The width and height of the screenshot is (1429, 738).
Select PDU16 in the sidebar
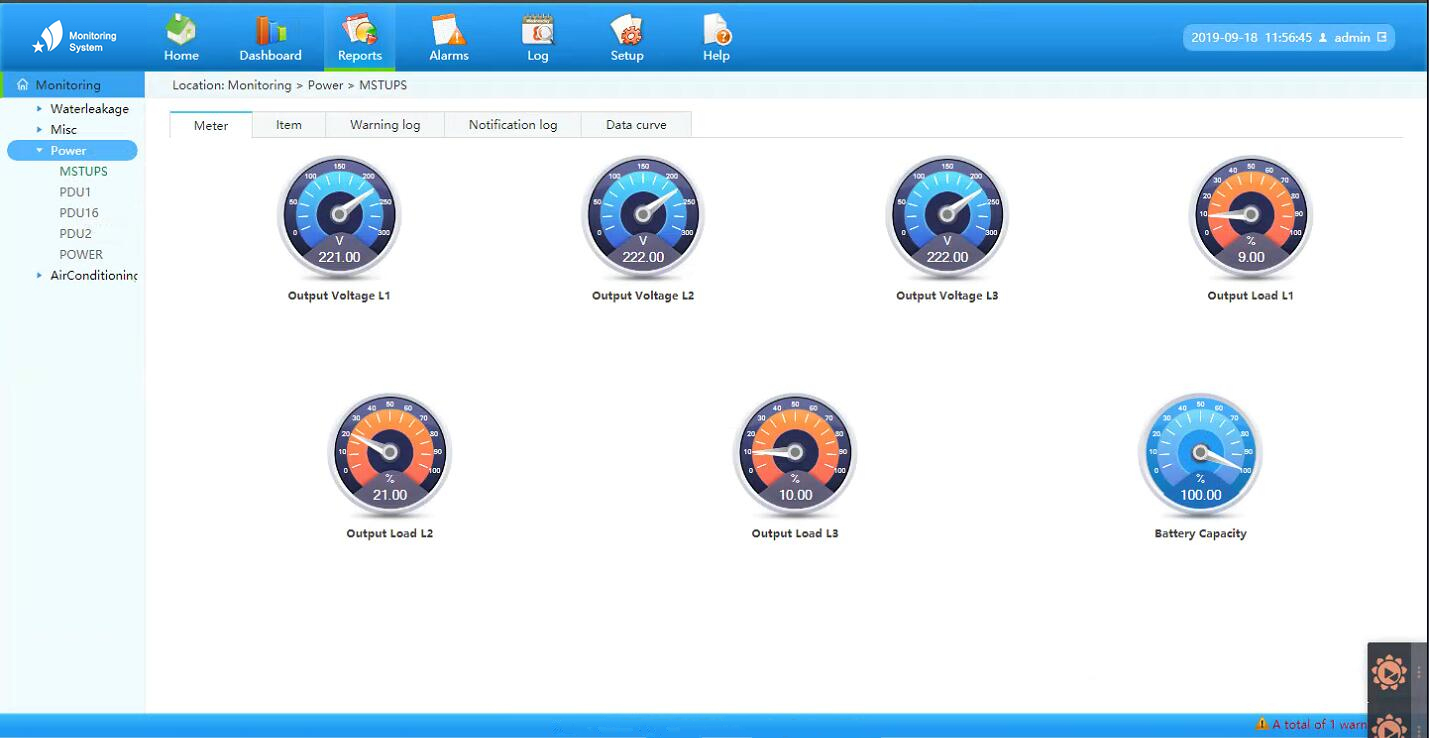[x=79, y=213]
